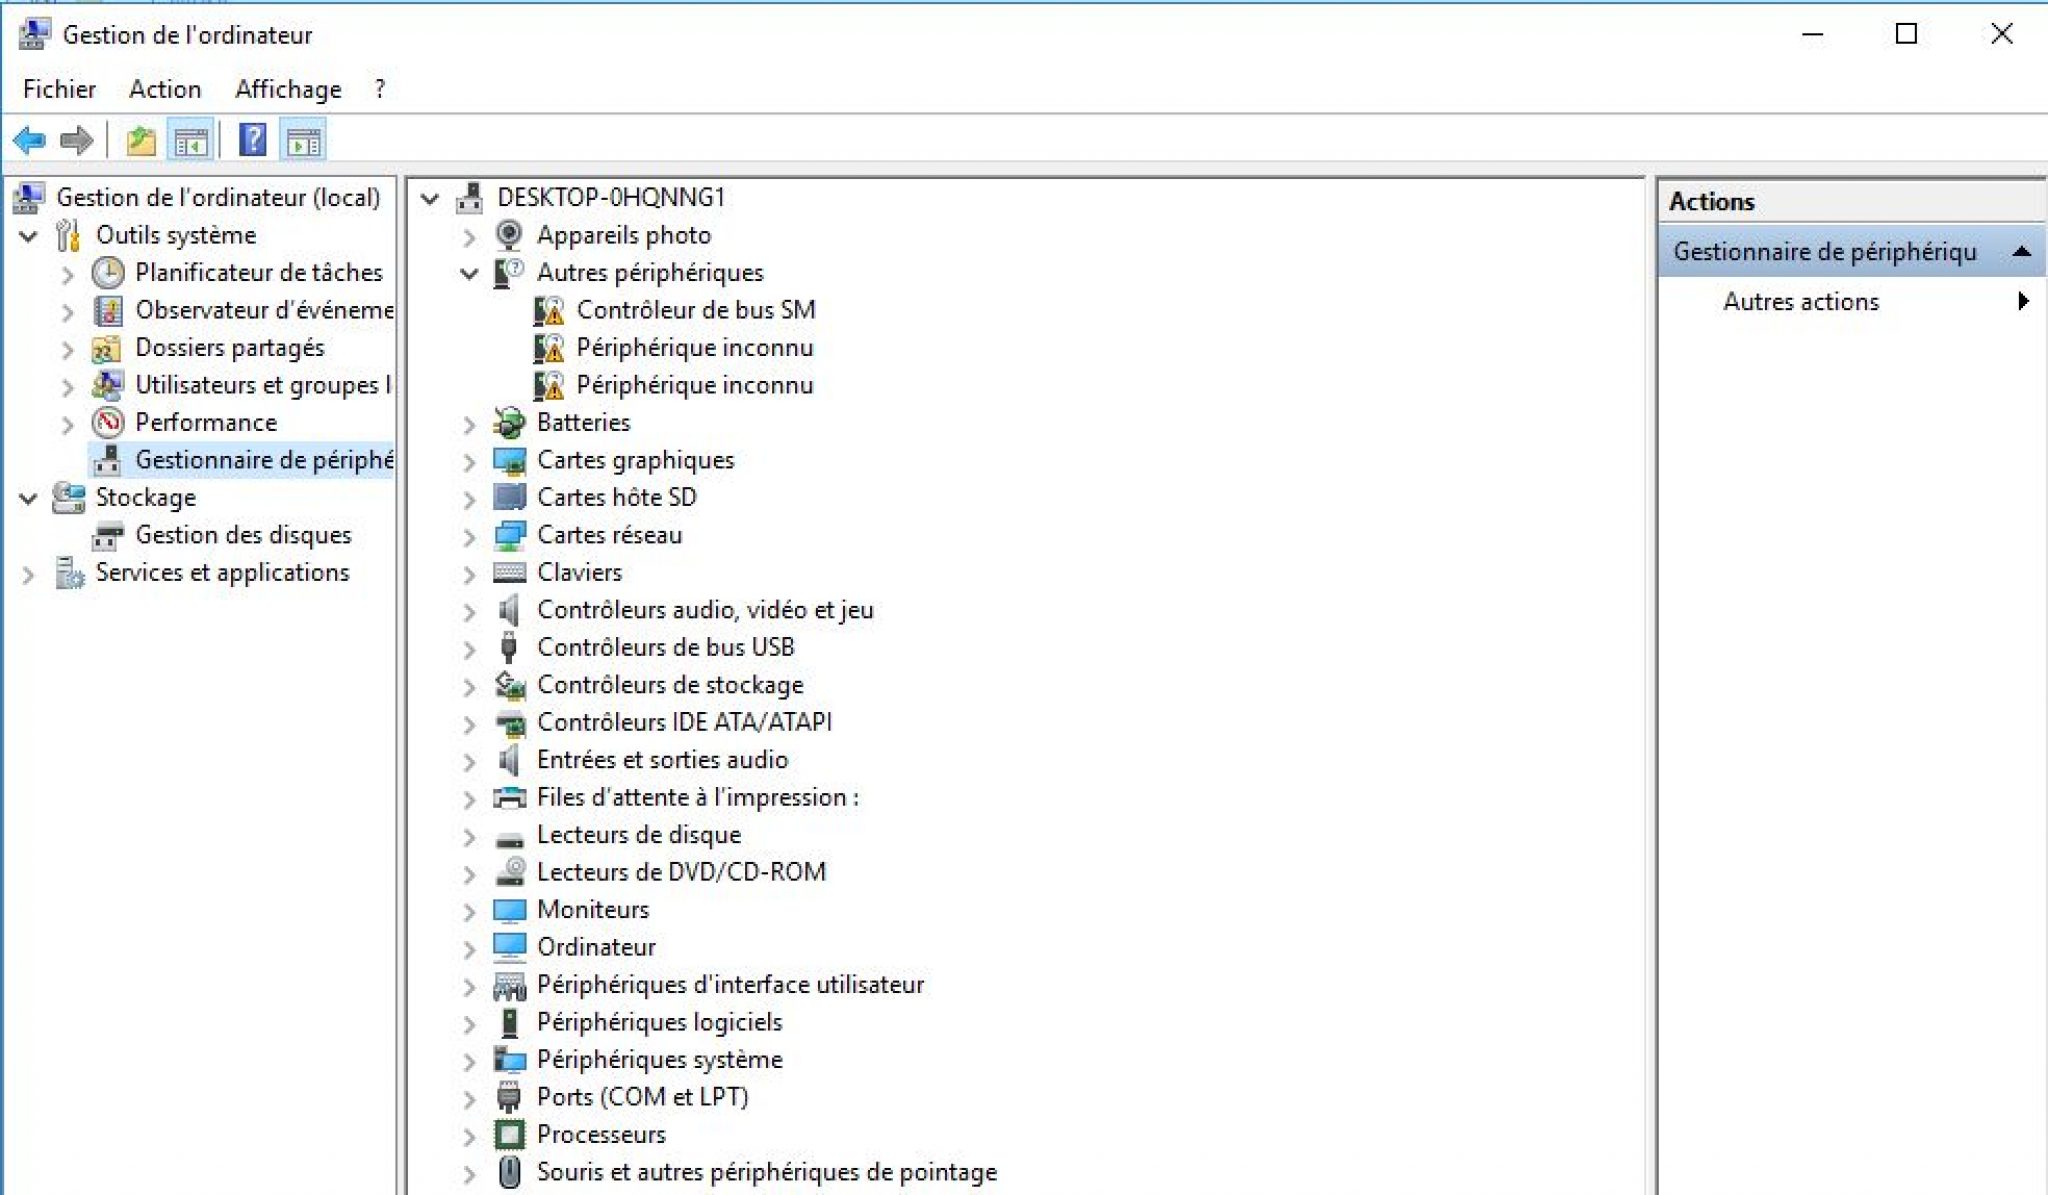Click the Gestion des disques icon

(x=108, y=536)
